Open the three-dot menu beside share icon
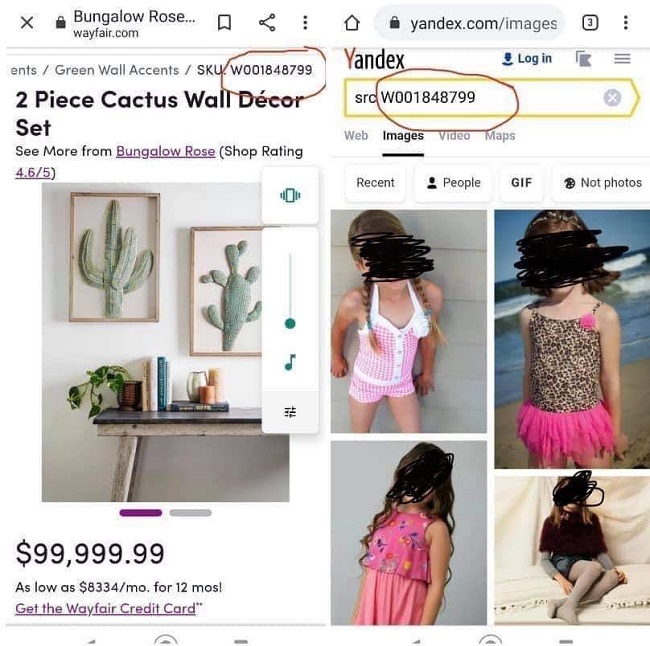 click(305, 22)
